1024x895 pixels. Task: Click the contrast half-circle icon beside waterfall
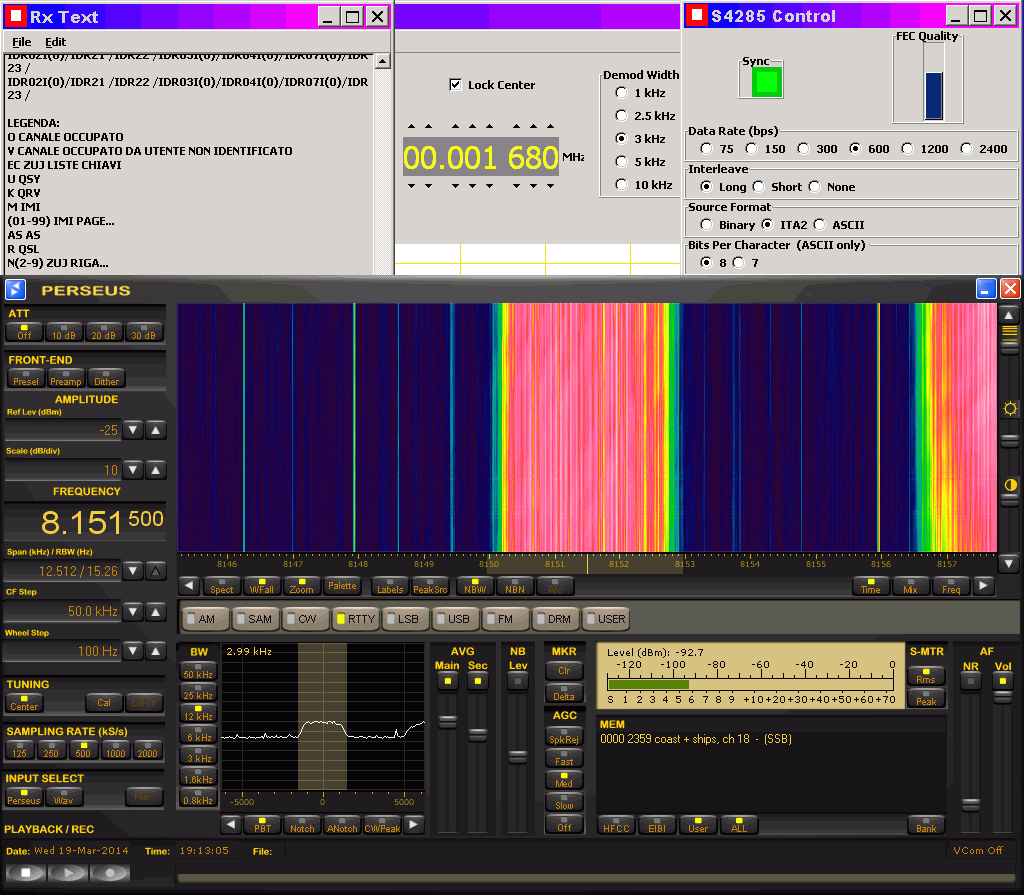[1010, 485]
